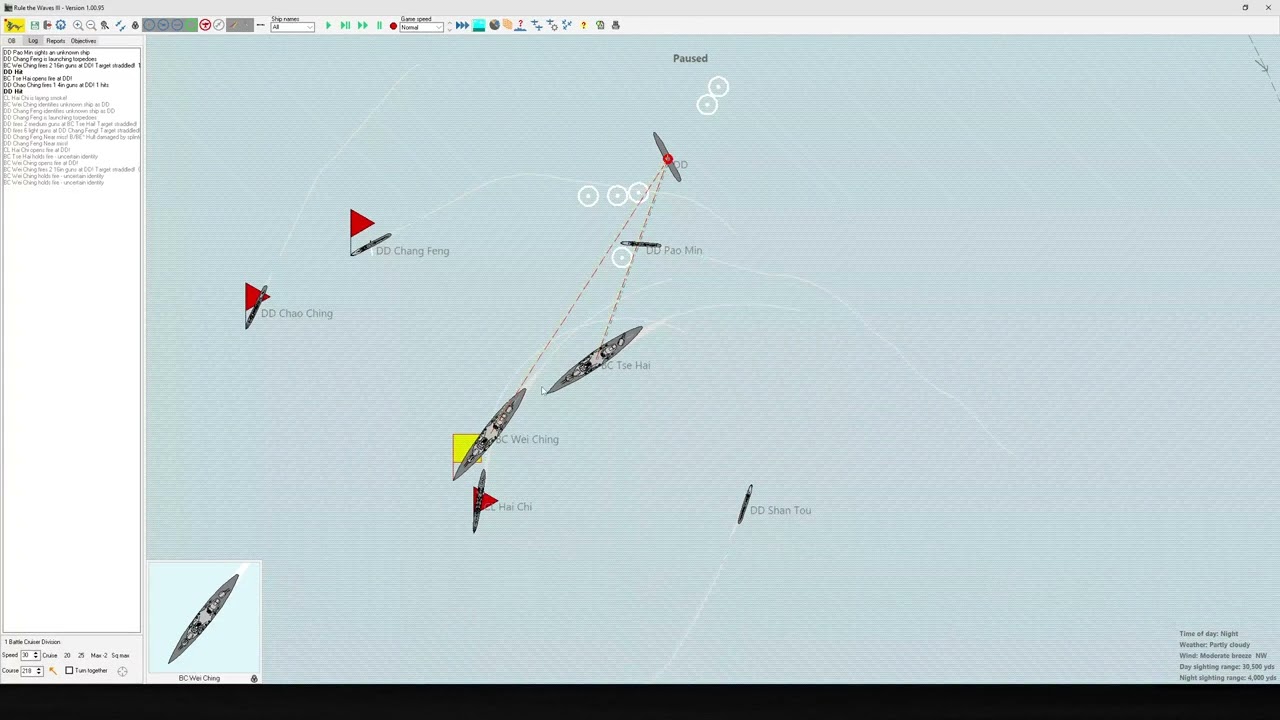1280x720 pixels.
Task: Click the Sq max speed button
Action: [x=120, y=655]
